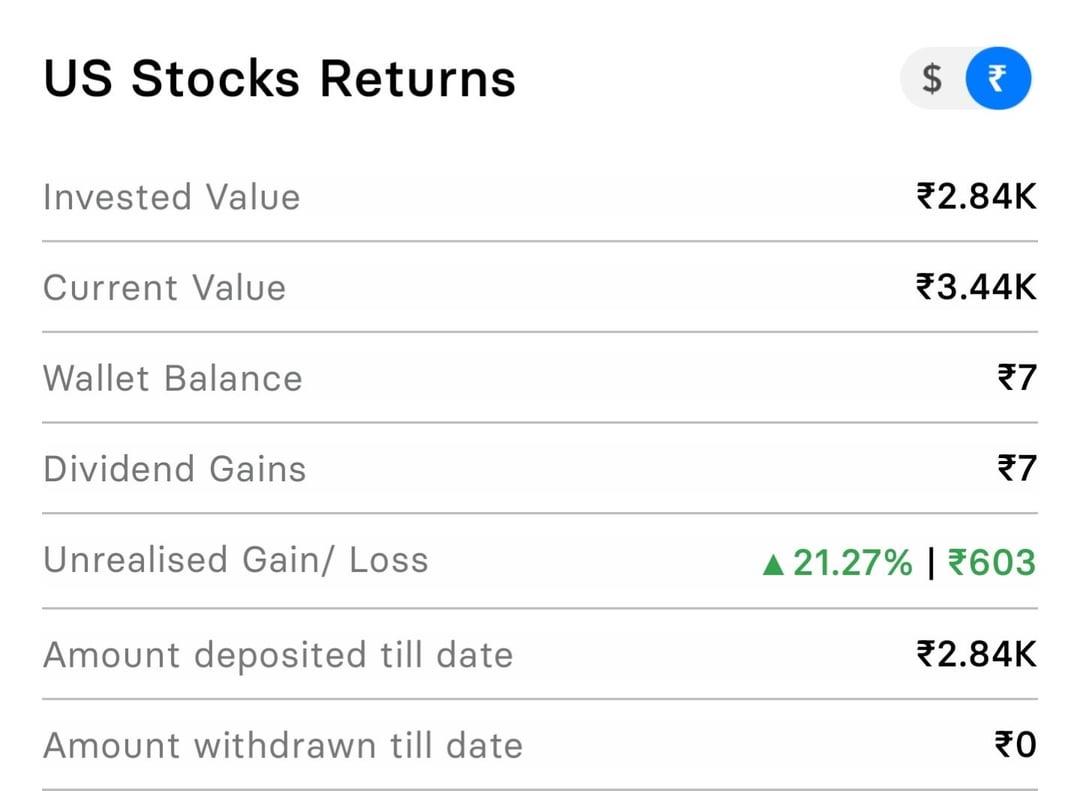Select the rupee currency option
The height and width of the screenshot is (791, 1080).
pos(998,78)
